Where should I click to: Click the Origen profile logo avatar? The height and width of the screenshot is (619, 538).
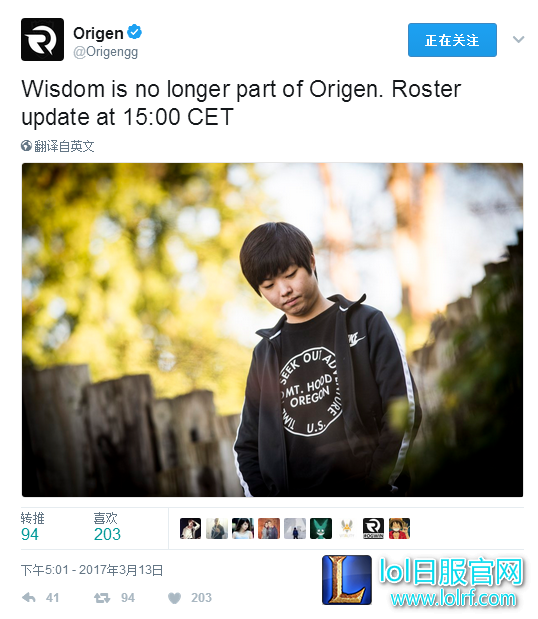42,39
